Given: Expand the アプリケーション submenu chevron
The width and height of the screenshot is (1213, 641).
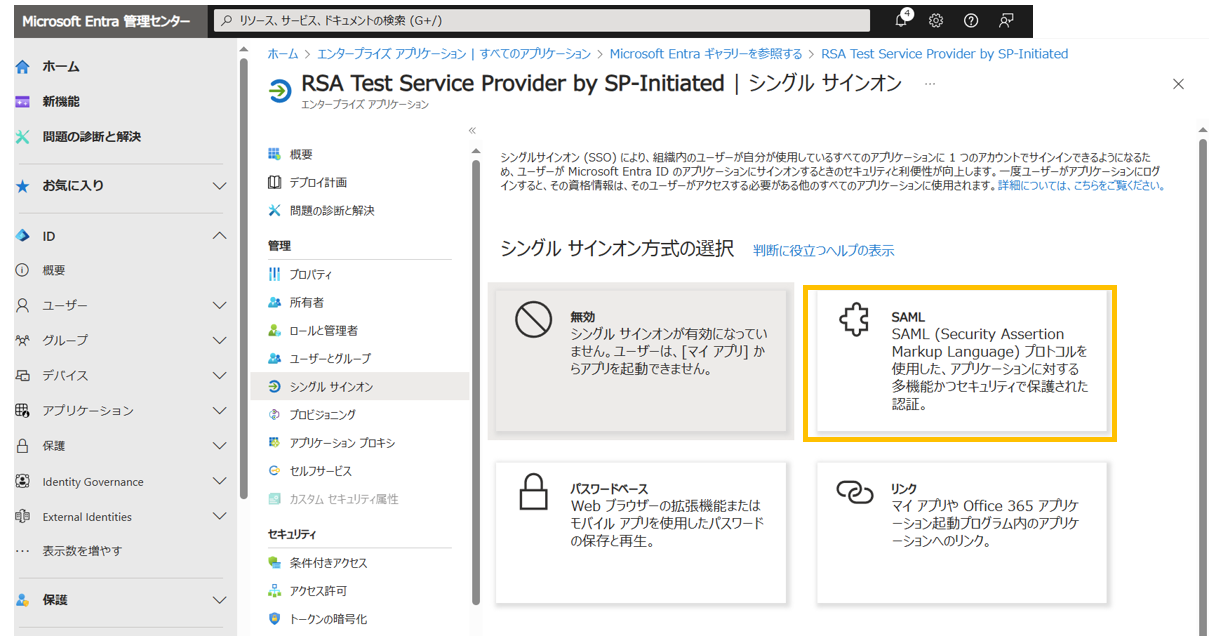Looking at the screenshot, I should click(x=220, y=411).
